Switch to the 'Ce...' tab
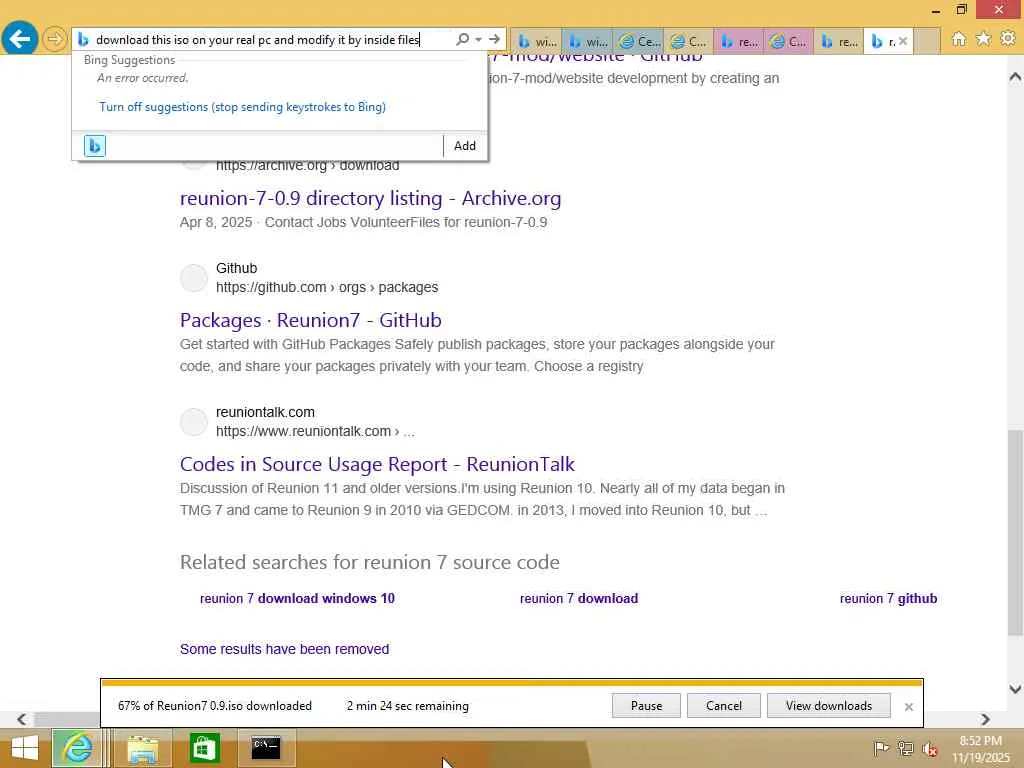 (638, 41)
